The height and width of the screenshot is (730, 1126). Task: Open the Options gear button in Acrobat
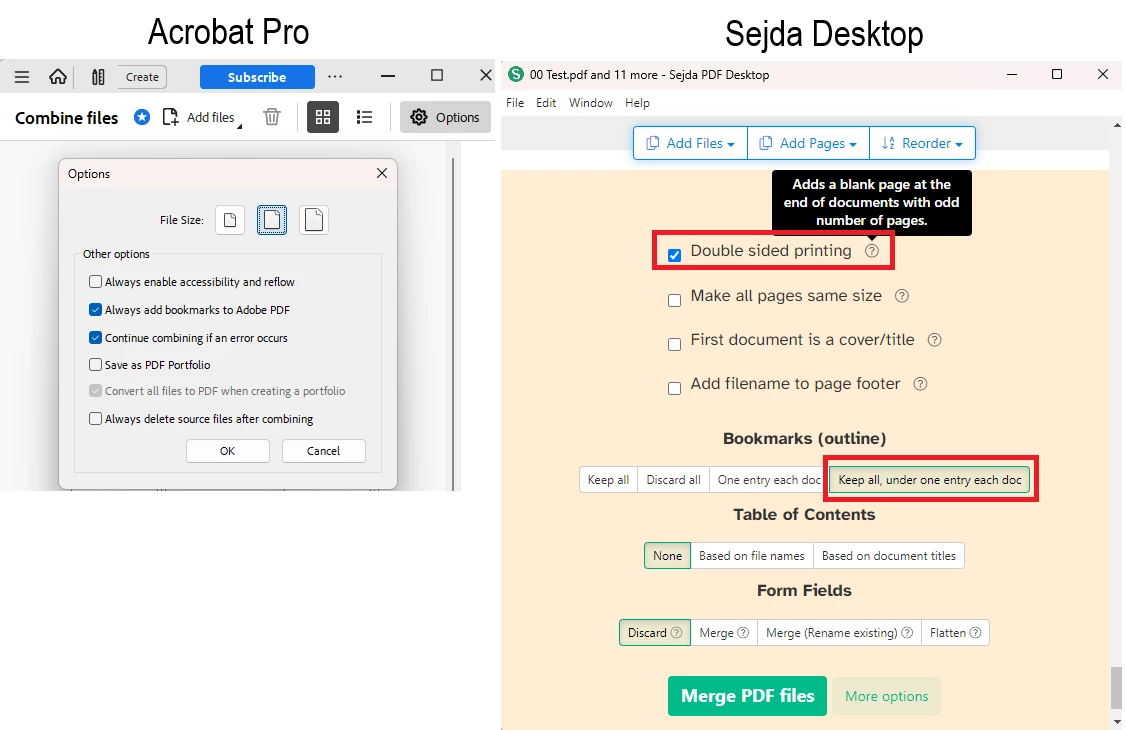445,117
